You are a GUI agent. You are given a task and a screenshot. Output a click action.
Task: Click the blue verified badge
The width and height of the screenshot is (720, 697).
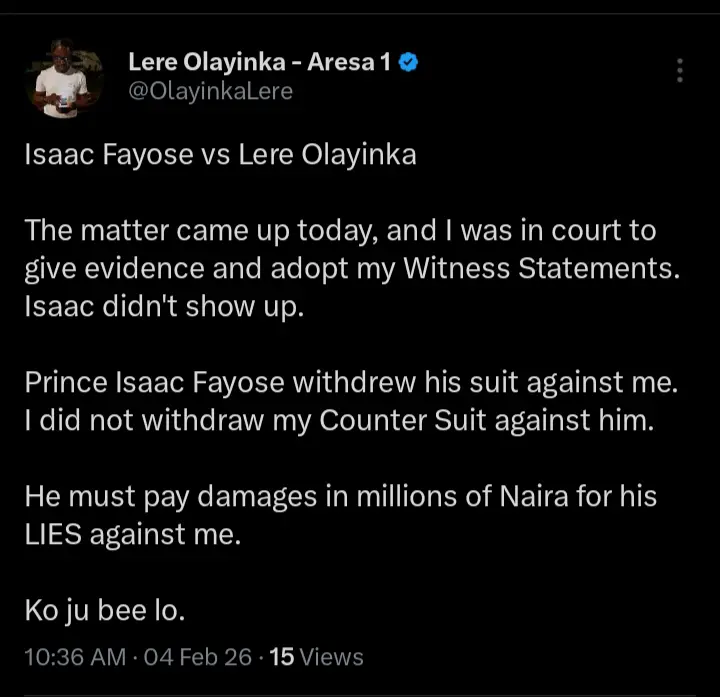[408, 63]
